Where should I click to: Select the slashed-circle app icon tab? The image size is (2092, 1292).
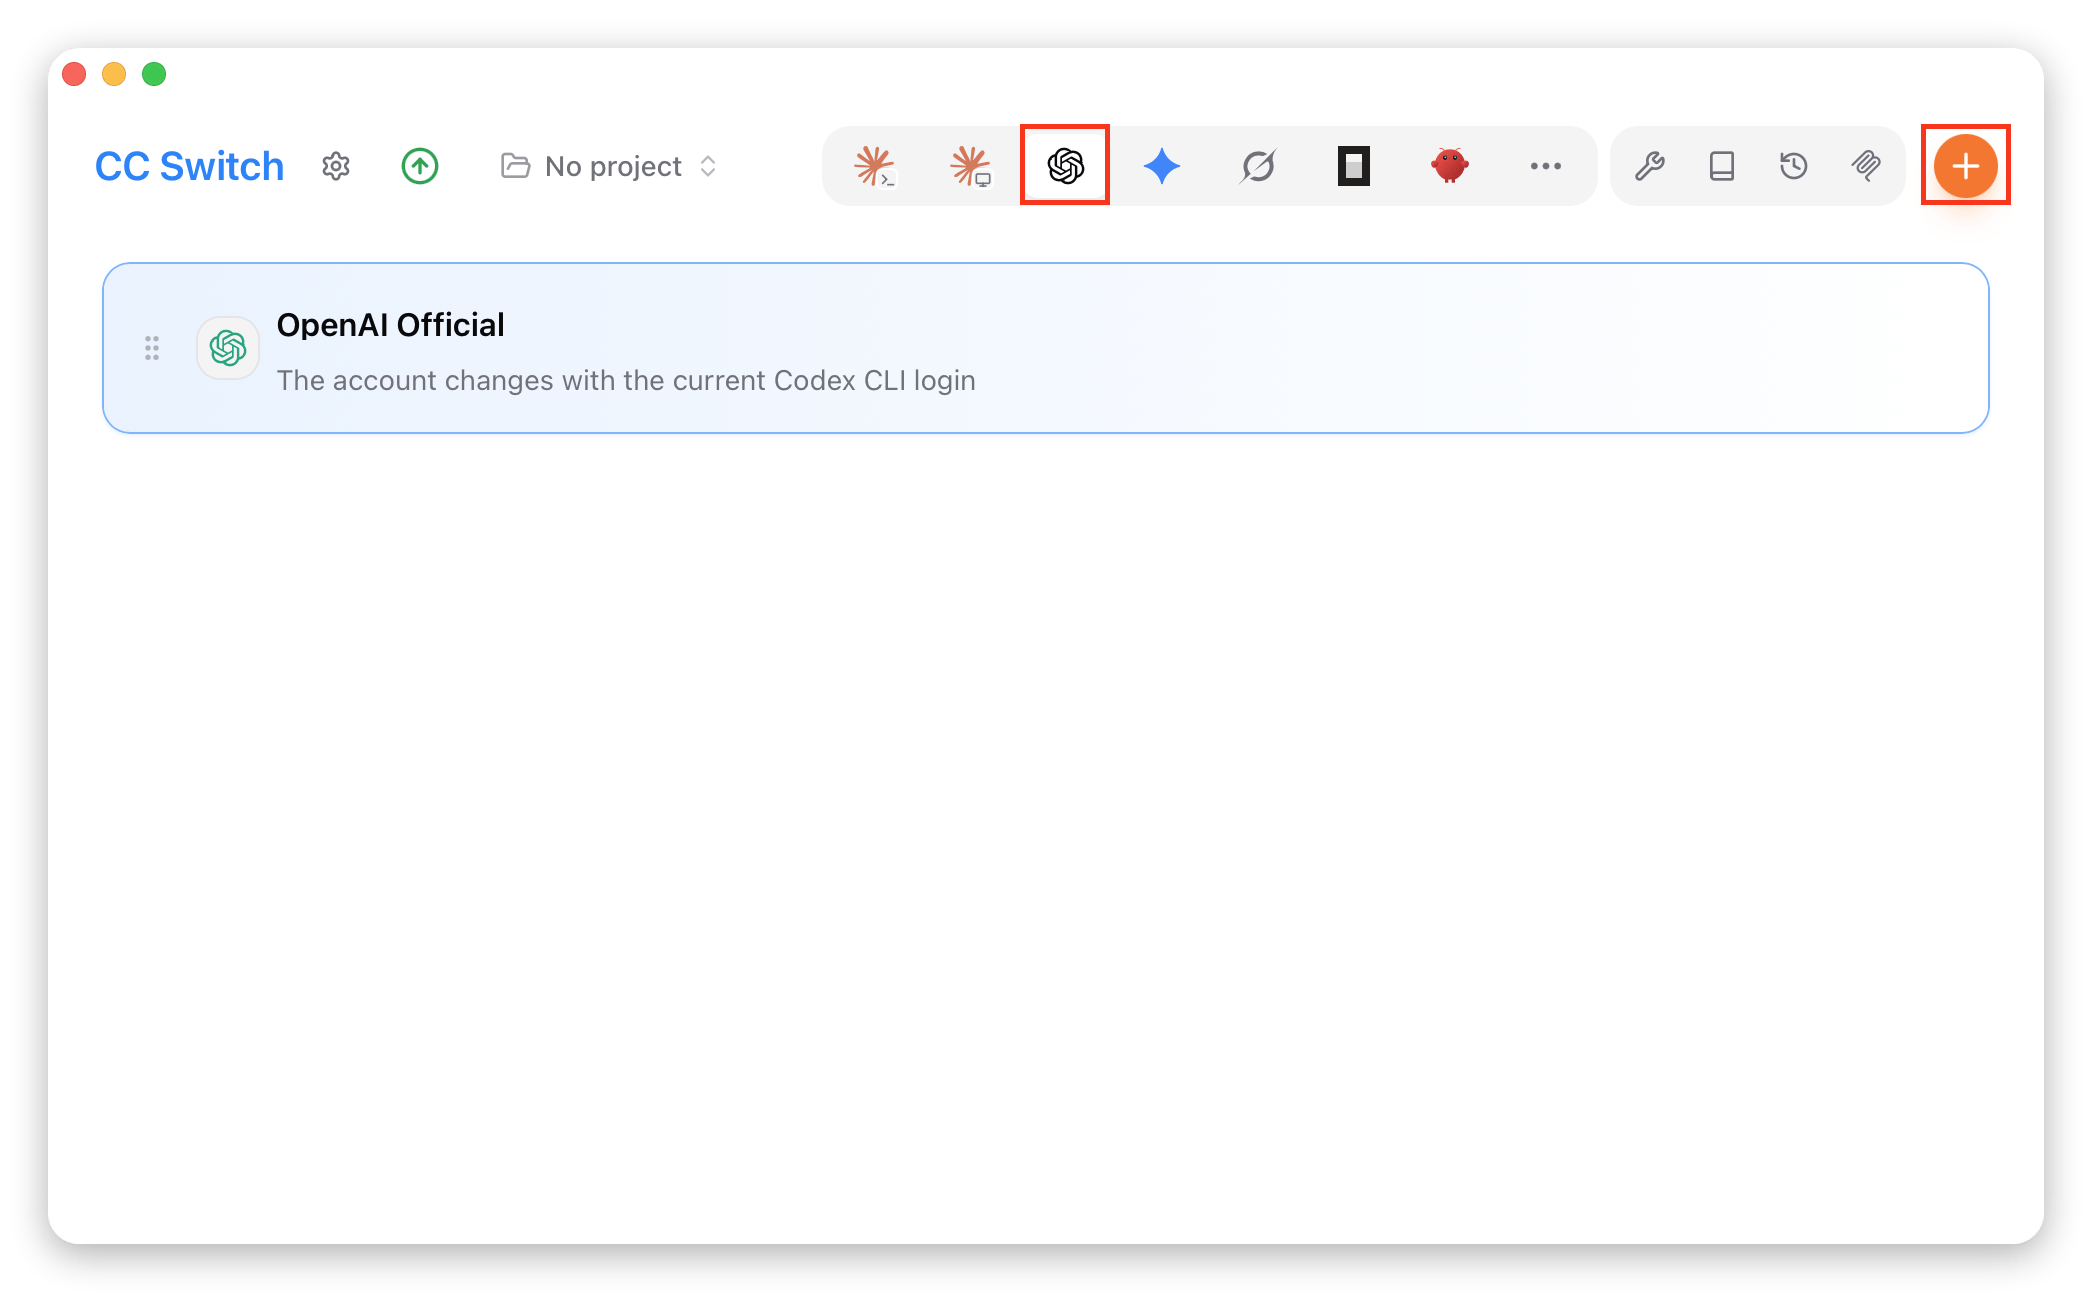(1258, 166)
